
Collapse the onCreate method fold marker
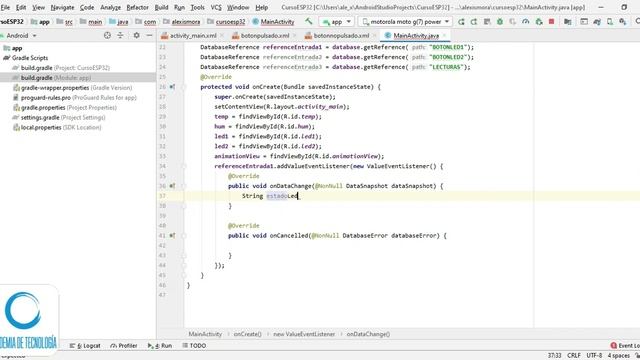click(x=184, y=87)
